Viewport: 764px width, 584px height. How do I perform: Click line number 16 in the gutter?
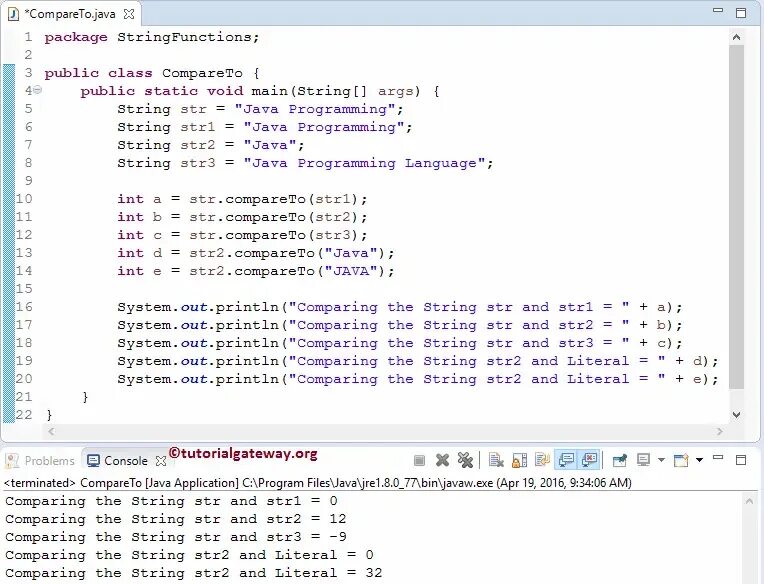pos(24,307)
